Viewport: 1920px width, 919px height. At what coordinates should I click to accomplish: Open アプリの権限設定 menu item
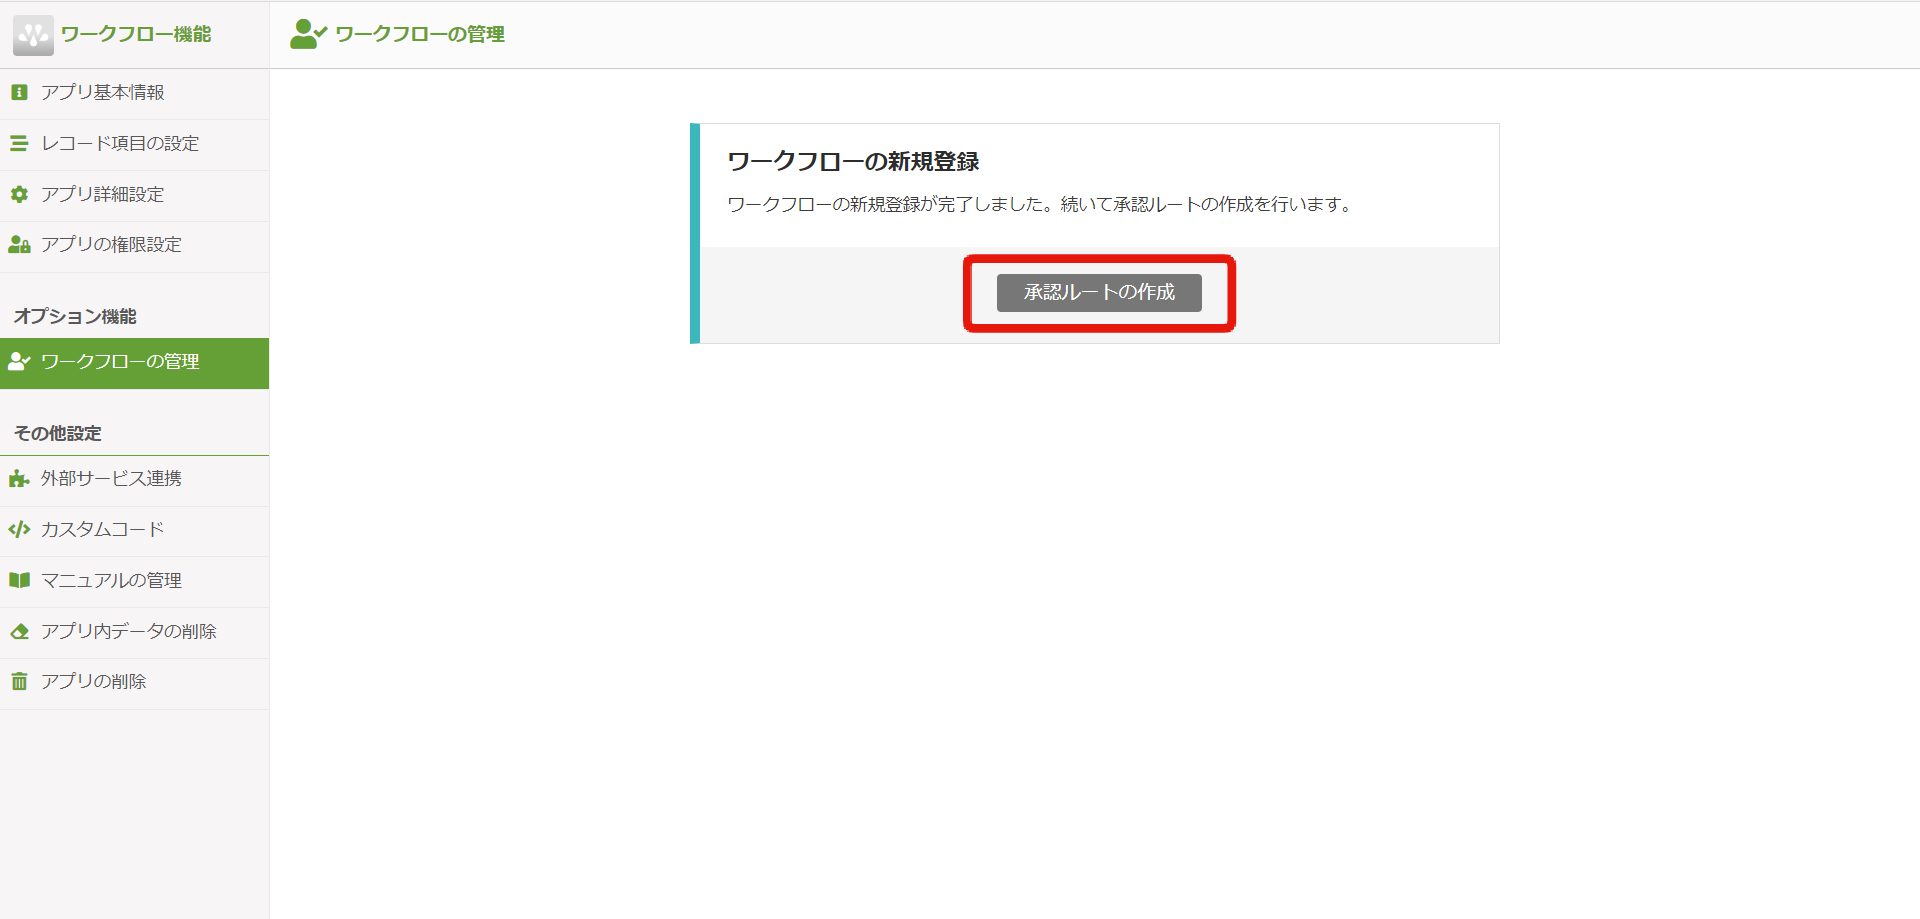pos(134,246)
